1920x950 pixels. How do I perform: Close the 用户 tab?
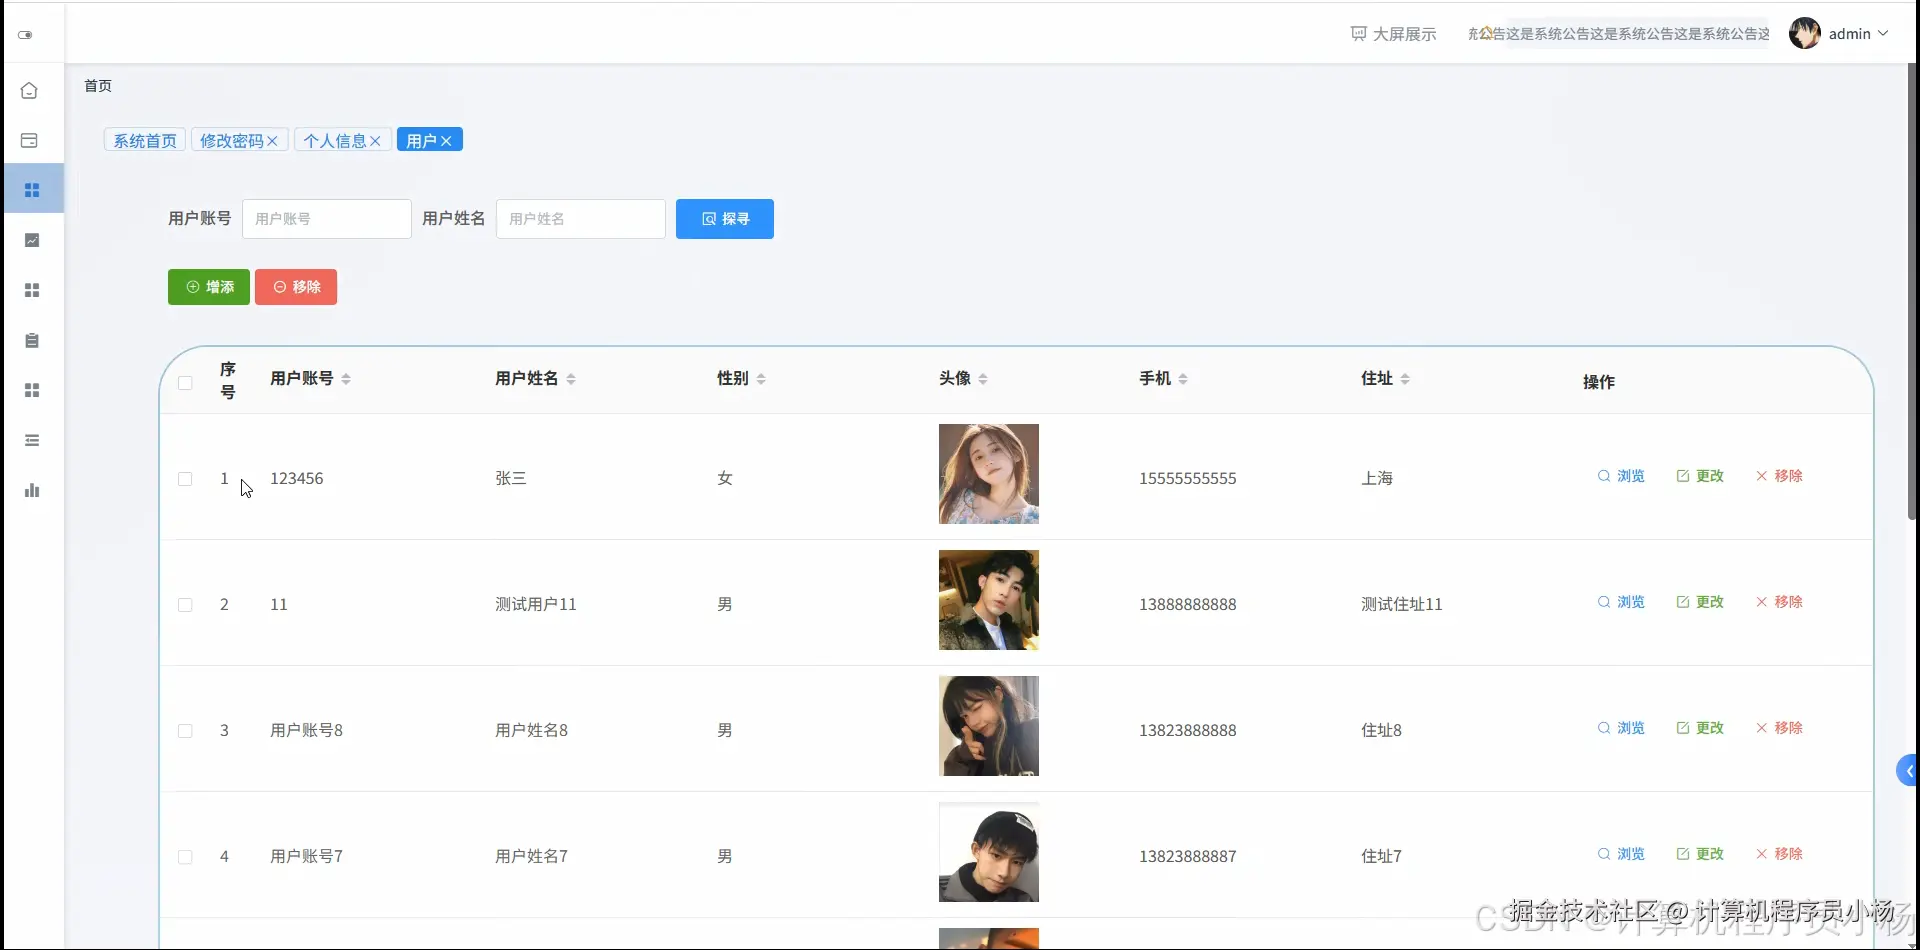(x=446, y=141)
